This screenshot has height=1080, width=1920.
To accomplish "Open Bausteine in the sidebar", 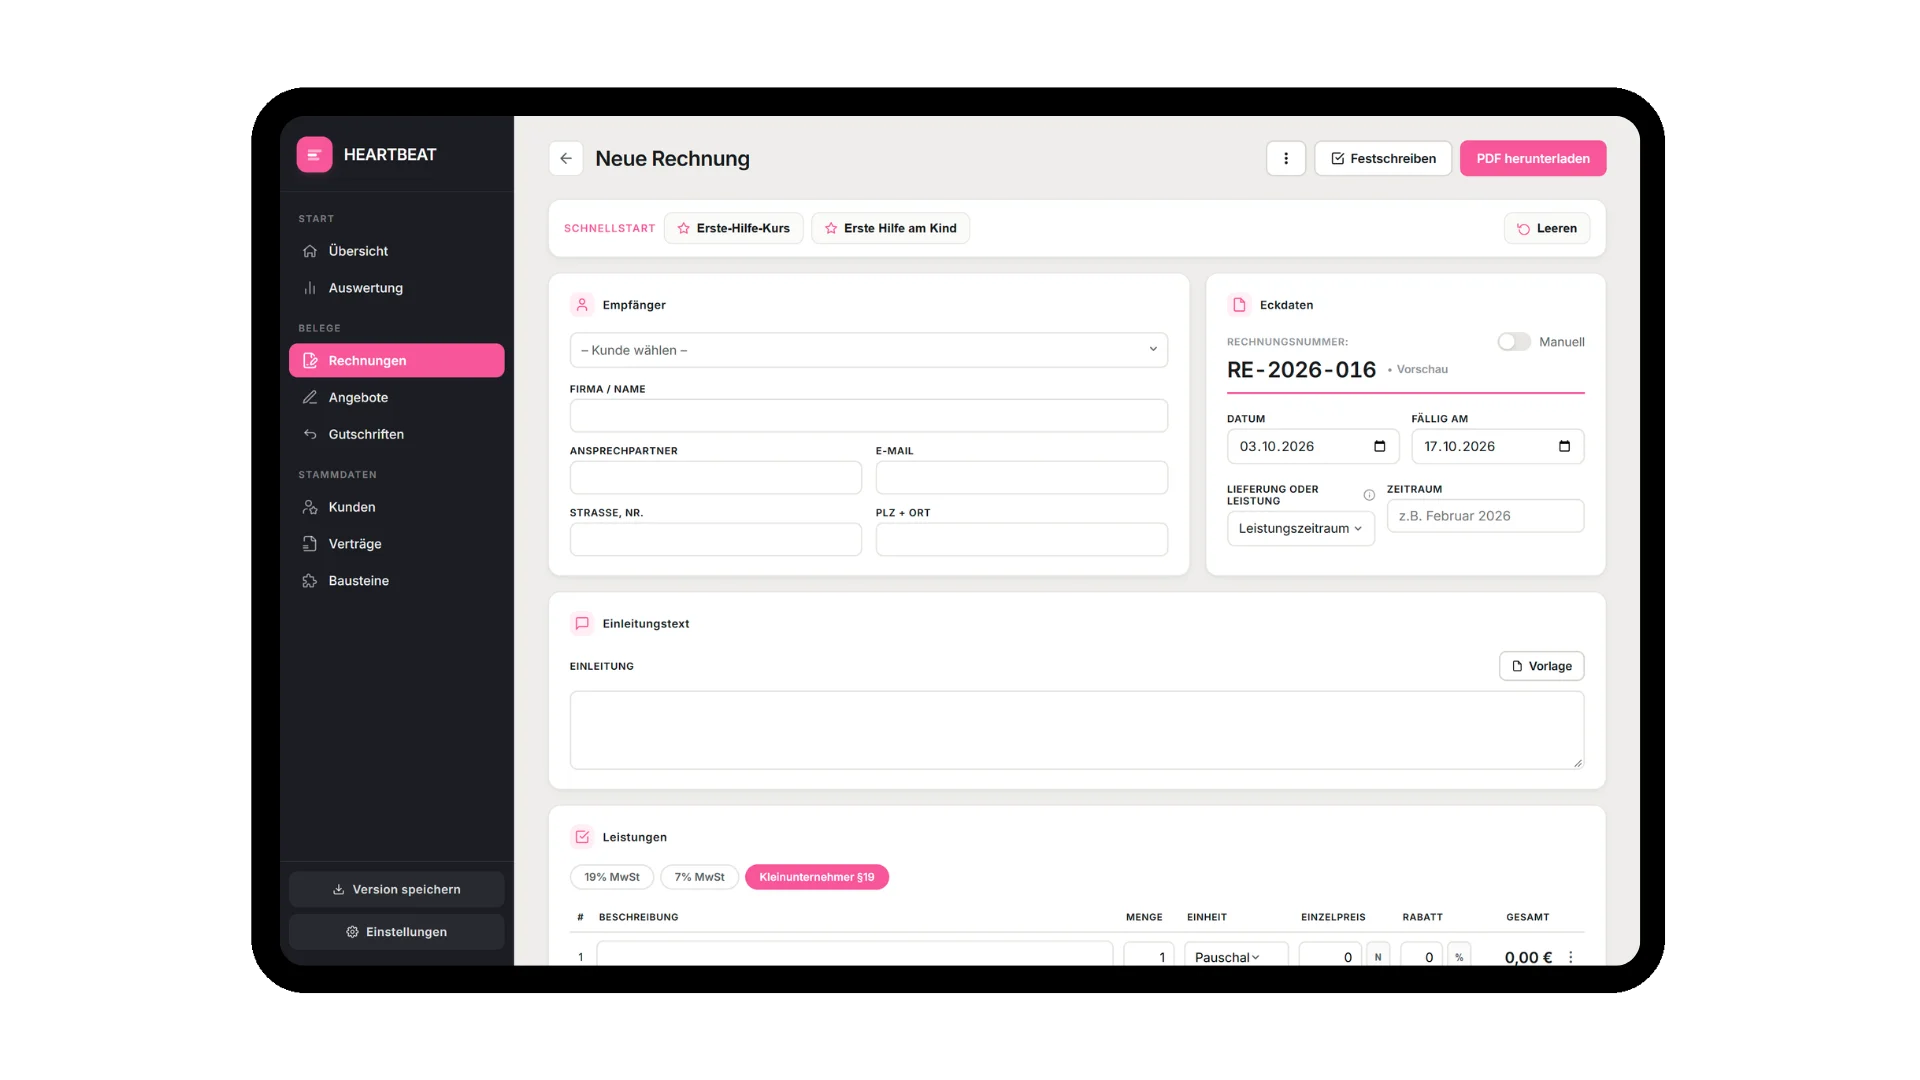I will coord(396,581).
